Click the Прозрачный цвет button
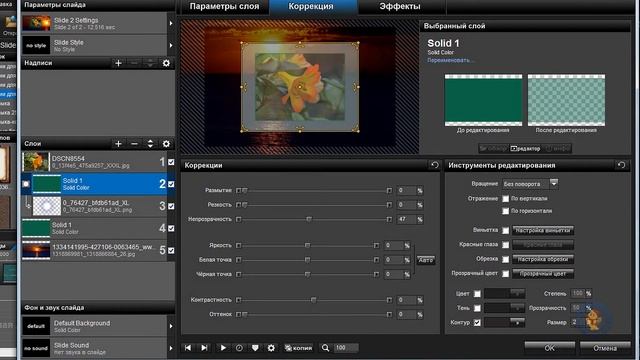Screen dimensions: 640x360 543,274
